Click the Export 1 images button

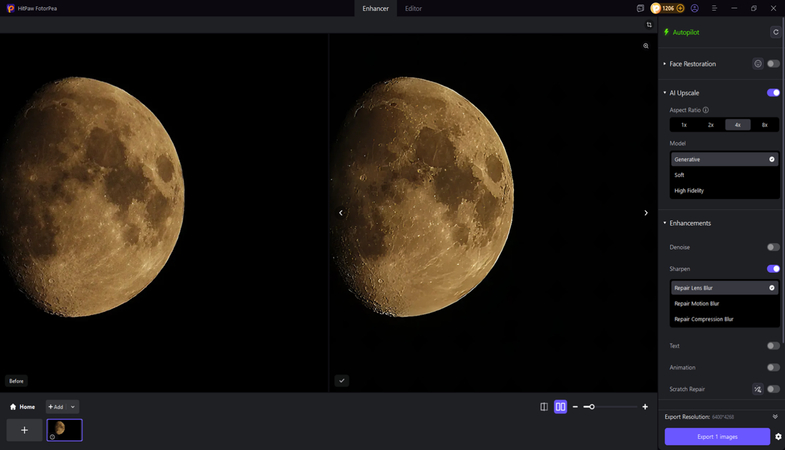pos(717,437)
